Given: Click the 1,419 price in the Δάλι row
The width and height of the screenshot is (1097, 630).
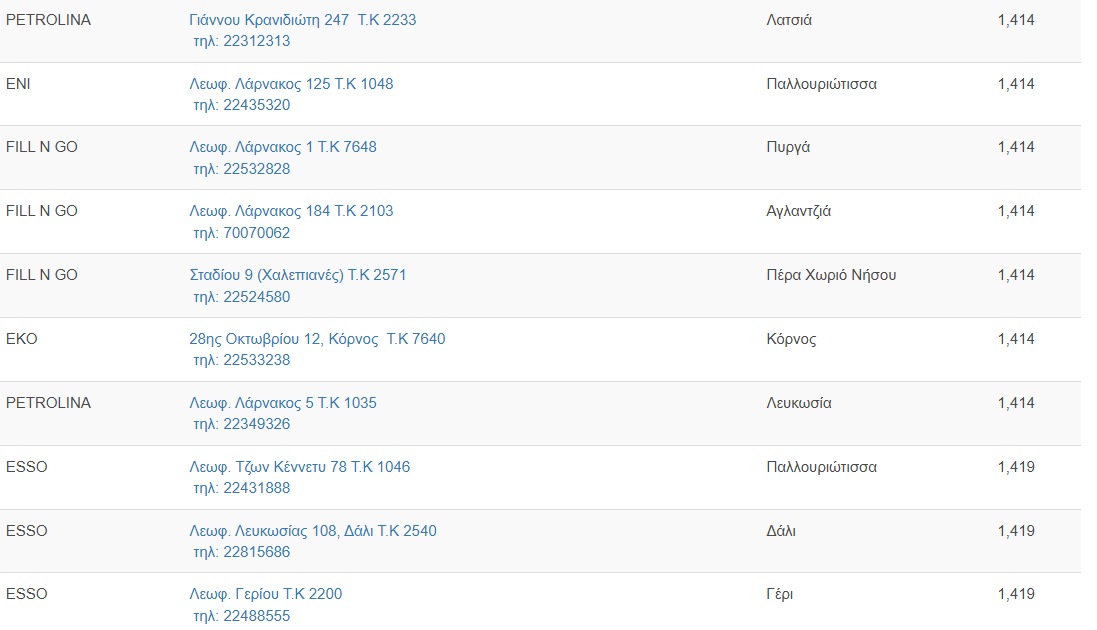Looking at the screenshot, I should 1016,531.
